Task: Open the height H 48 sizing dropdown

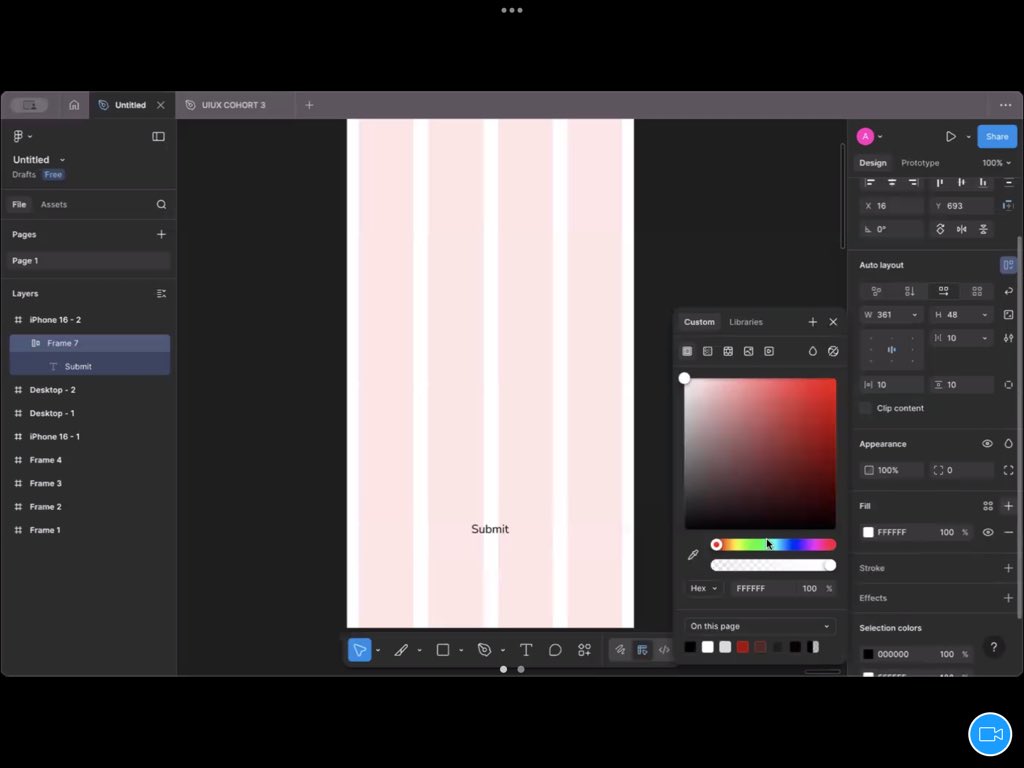Action: click(x=985, y=315)
